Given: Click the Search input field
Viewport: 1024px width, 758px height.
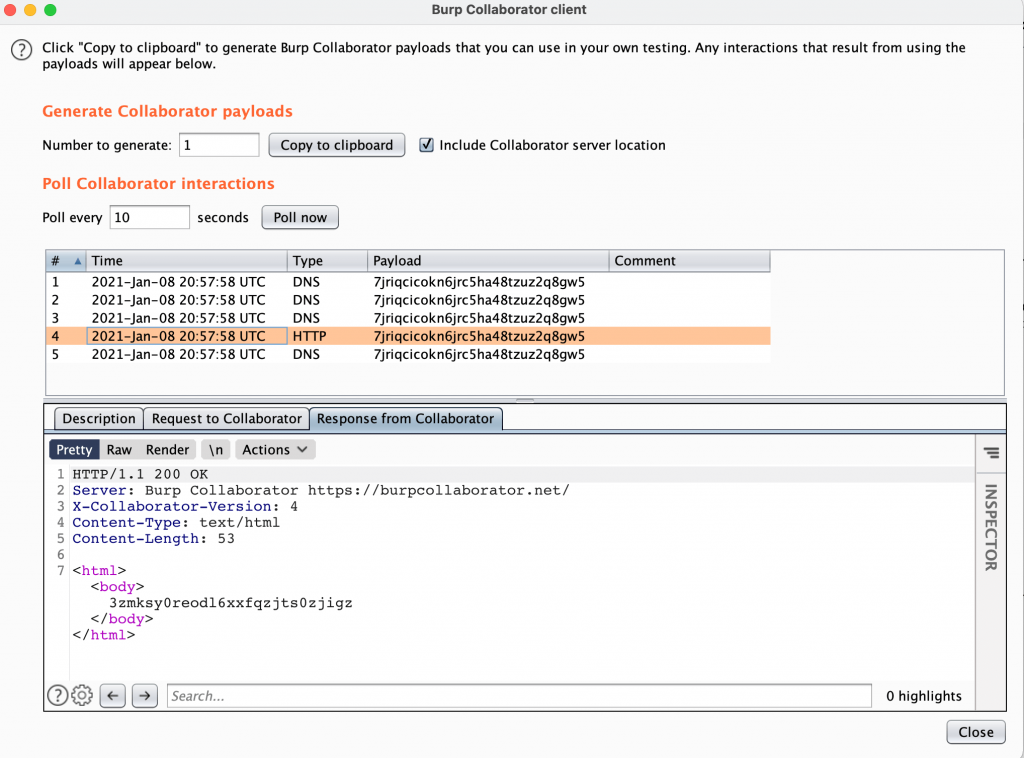Looking at the screenshot, I should 519,696.
